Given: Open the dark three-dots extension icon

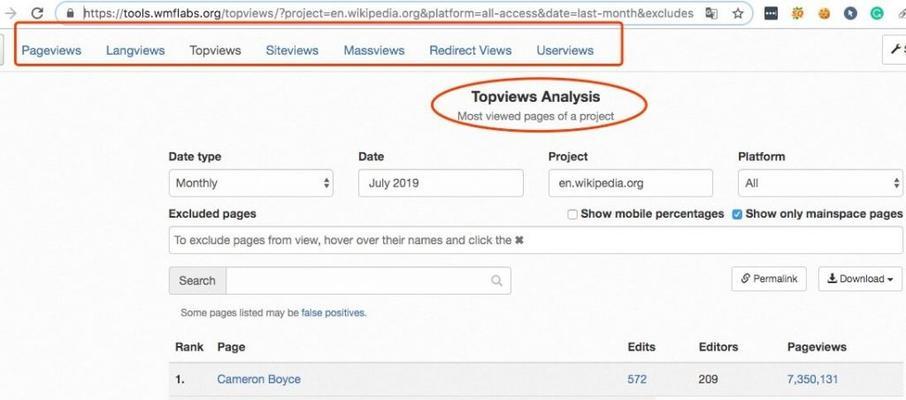Looking at the screenshot, I should pos(771,13).
